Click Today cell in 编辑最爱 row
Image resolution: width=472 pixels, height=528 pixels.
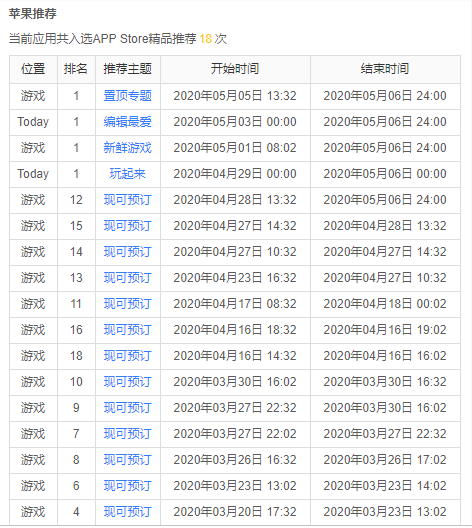tap(33, 122)
